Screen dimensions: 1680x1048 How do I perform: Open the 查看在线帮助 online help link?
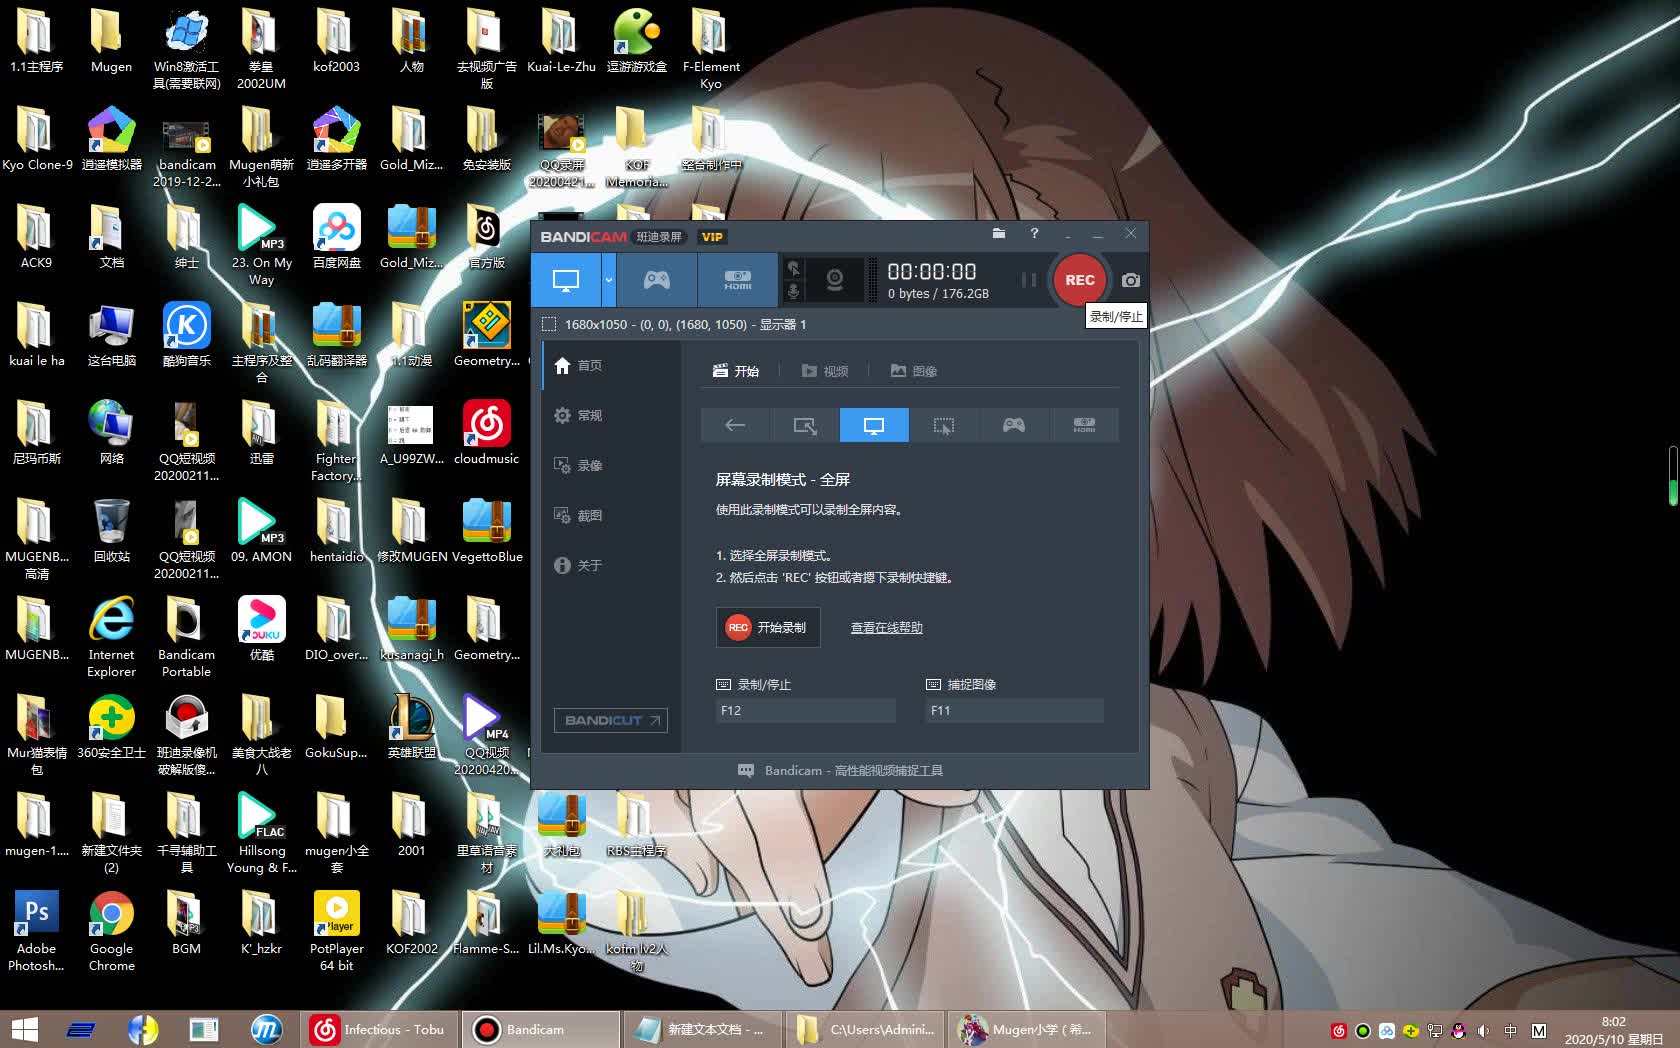tap(887, 628)
